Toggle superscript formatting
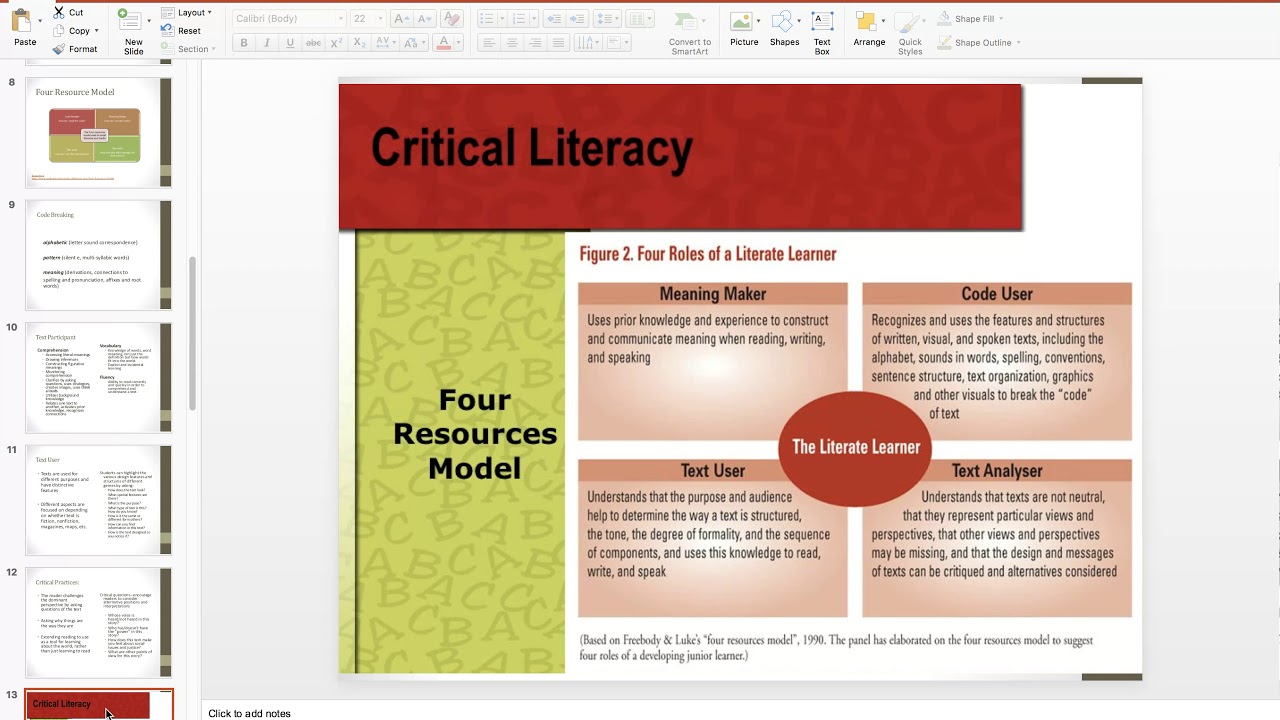This screenshot has width=1280, height=720. click(337, 43)
